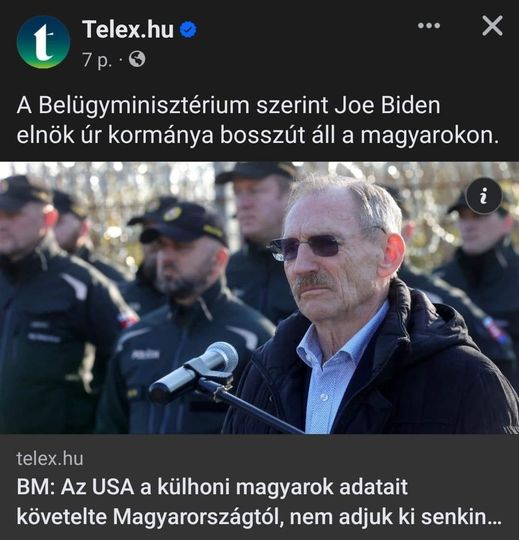Click the Belügyminisztérium post caption text
The width and height of the screenshot is (519, 540).
tap(258, 120)
